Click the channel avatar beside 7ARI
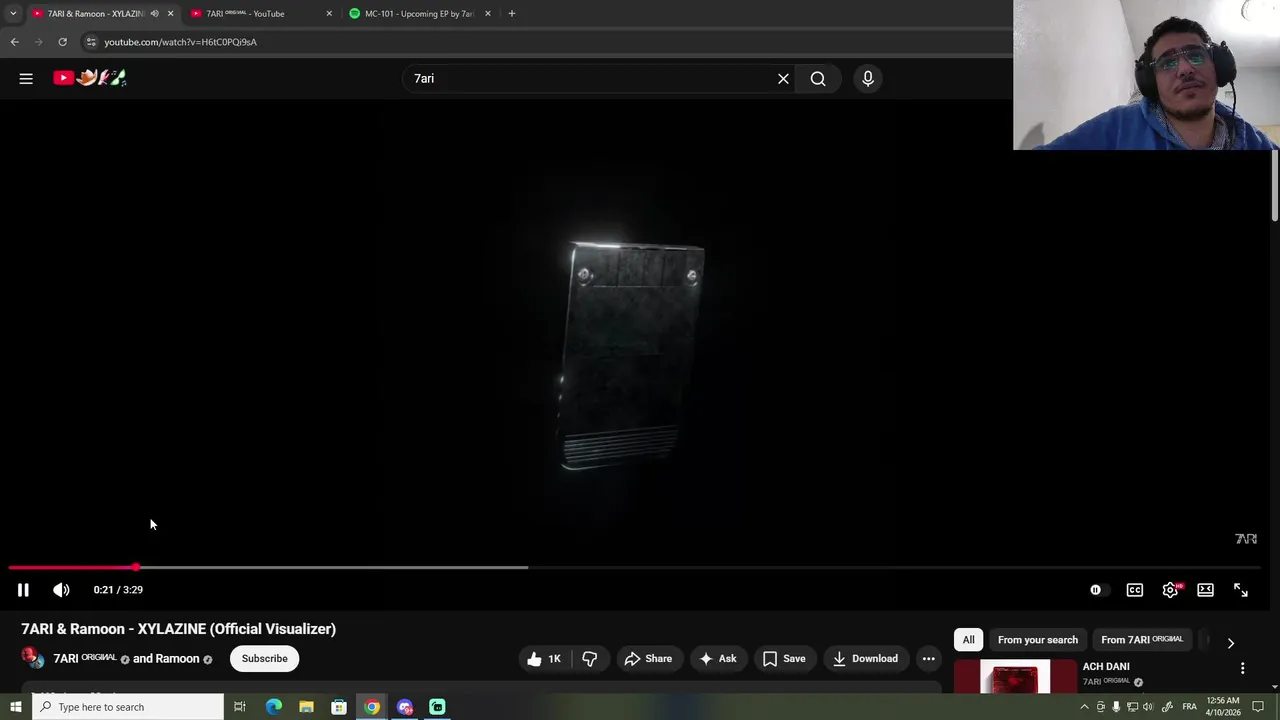This screenshot has height=720, width=1280. [33, 658]
